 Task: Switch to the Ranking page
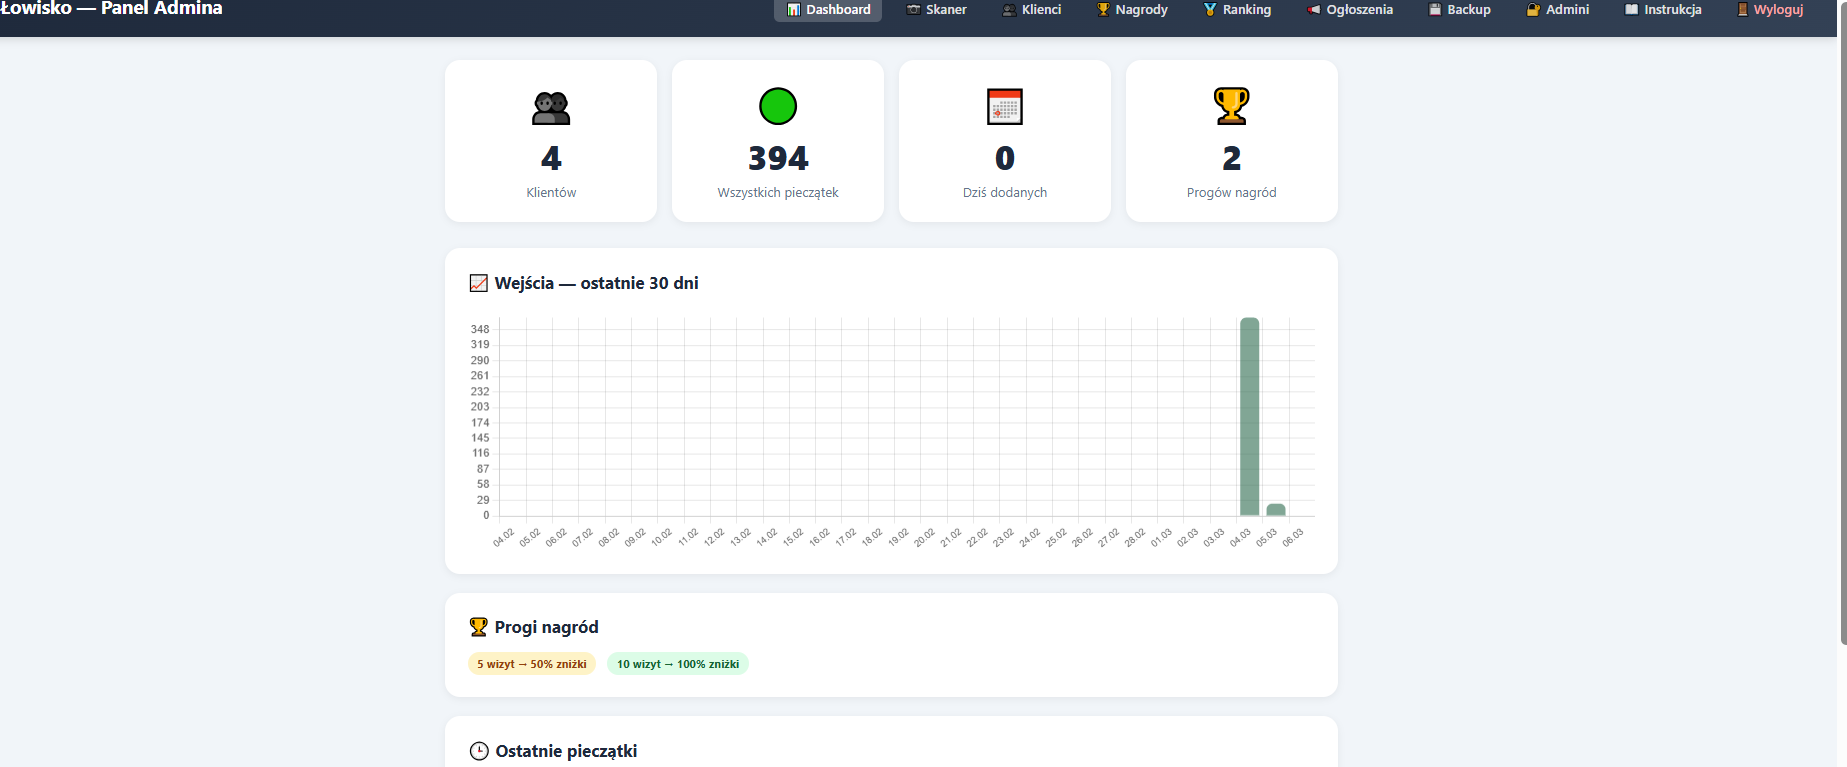[1237, 10]
